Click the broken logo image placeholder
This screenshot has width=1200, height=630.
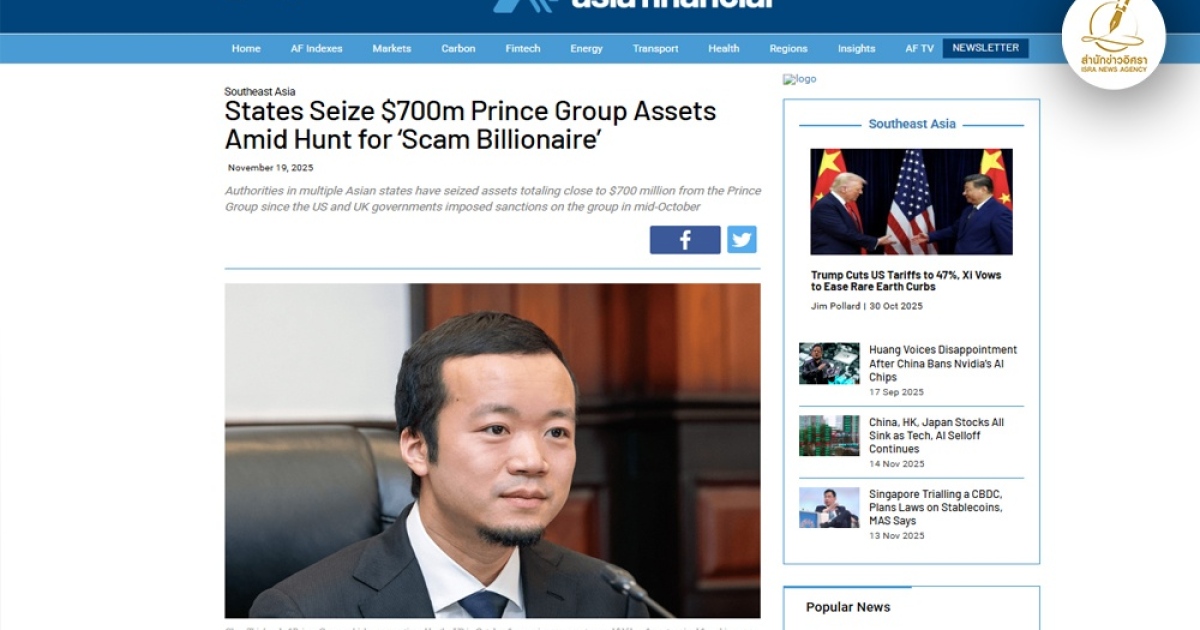[x=800, y=79]
